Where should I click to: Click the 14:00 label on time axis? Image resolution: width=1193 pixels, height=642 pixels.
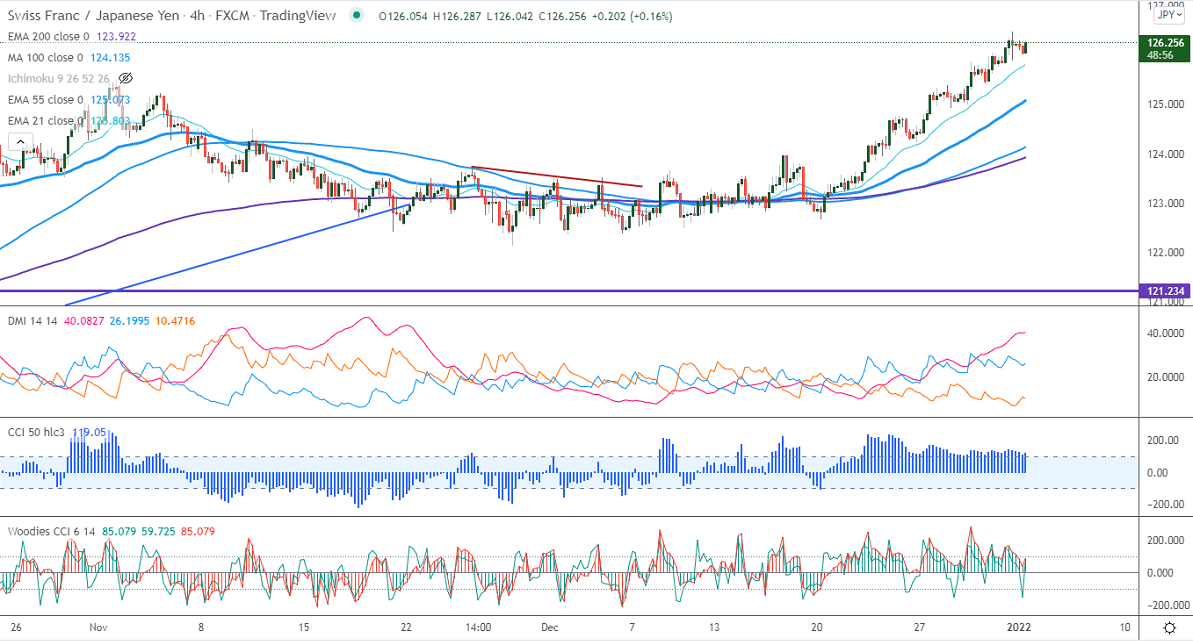tap(478, 628)
